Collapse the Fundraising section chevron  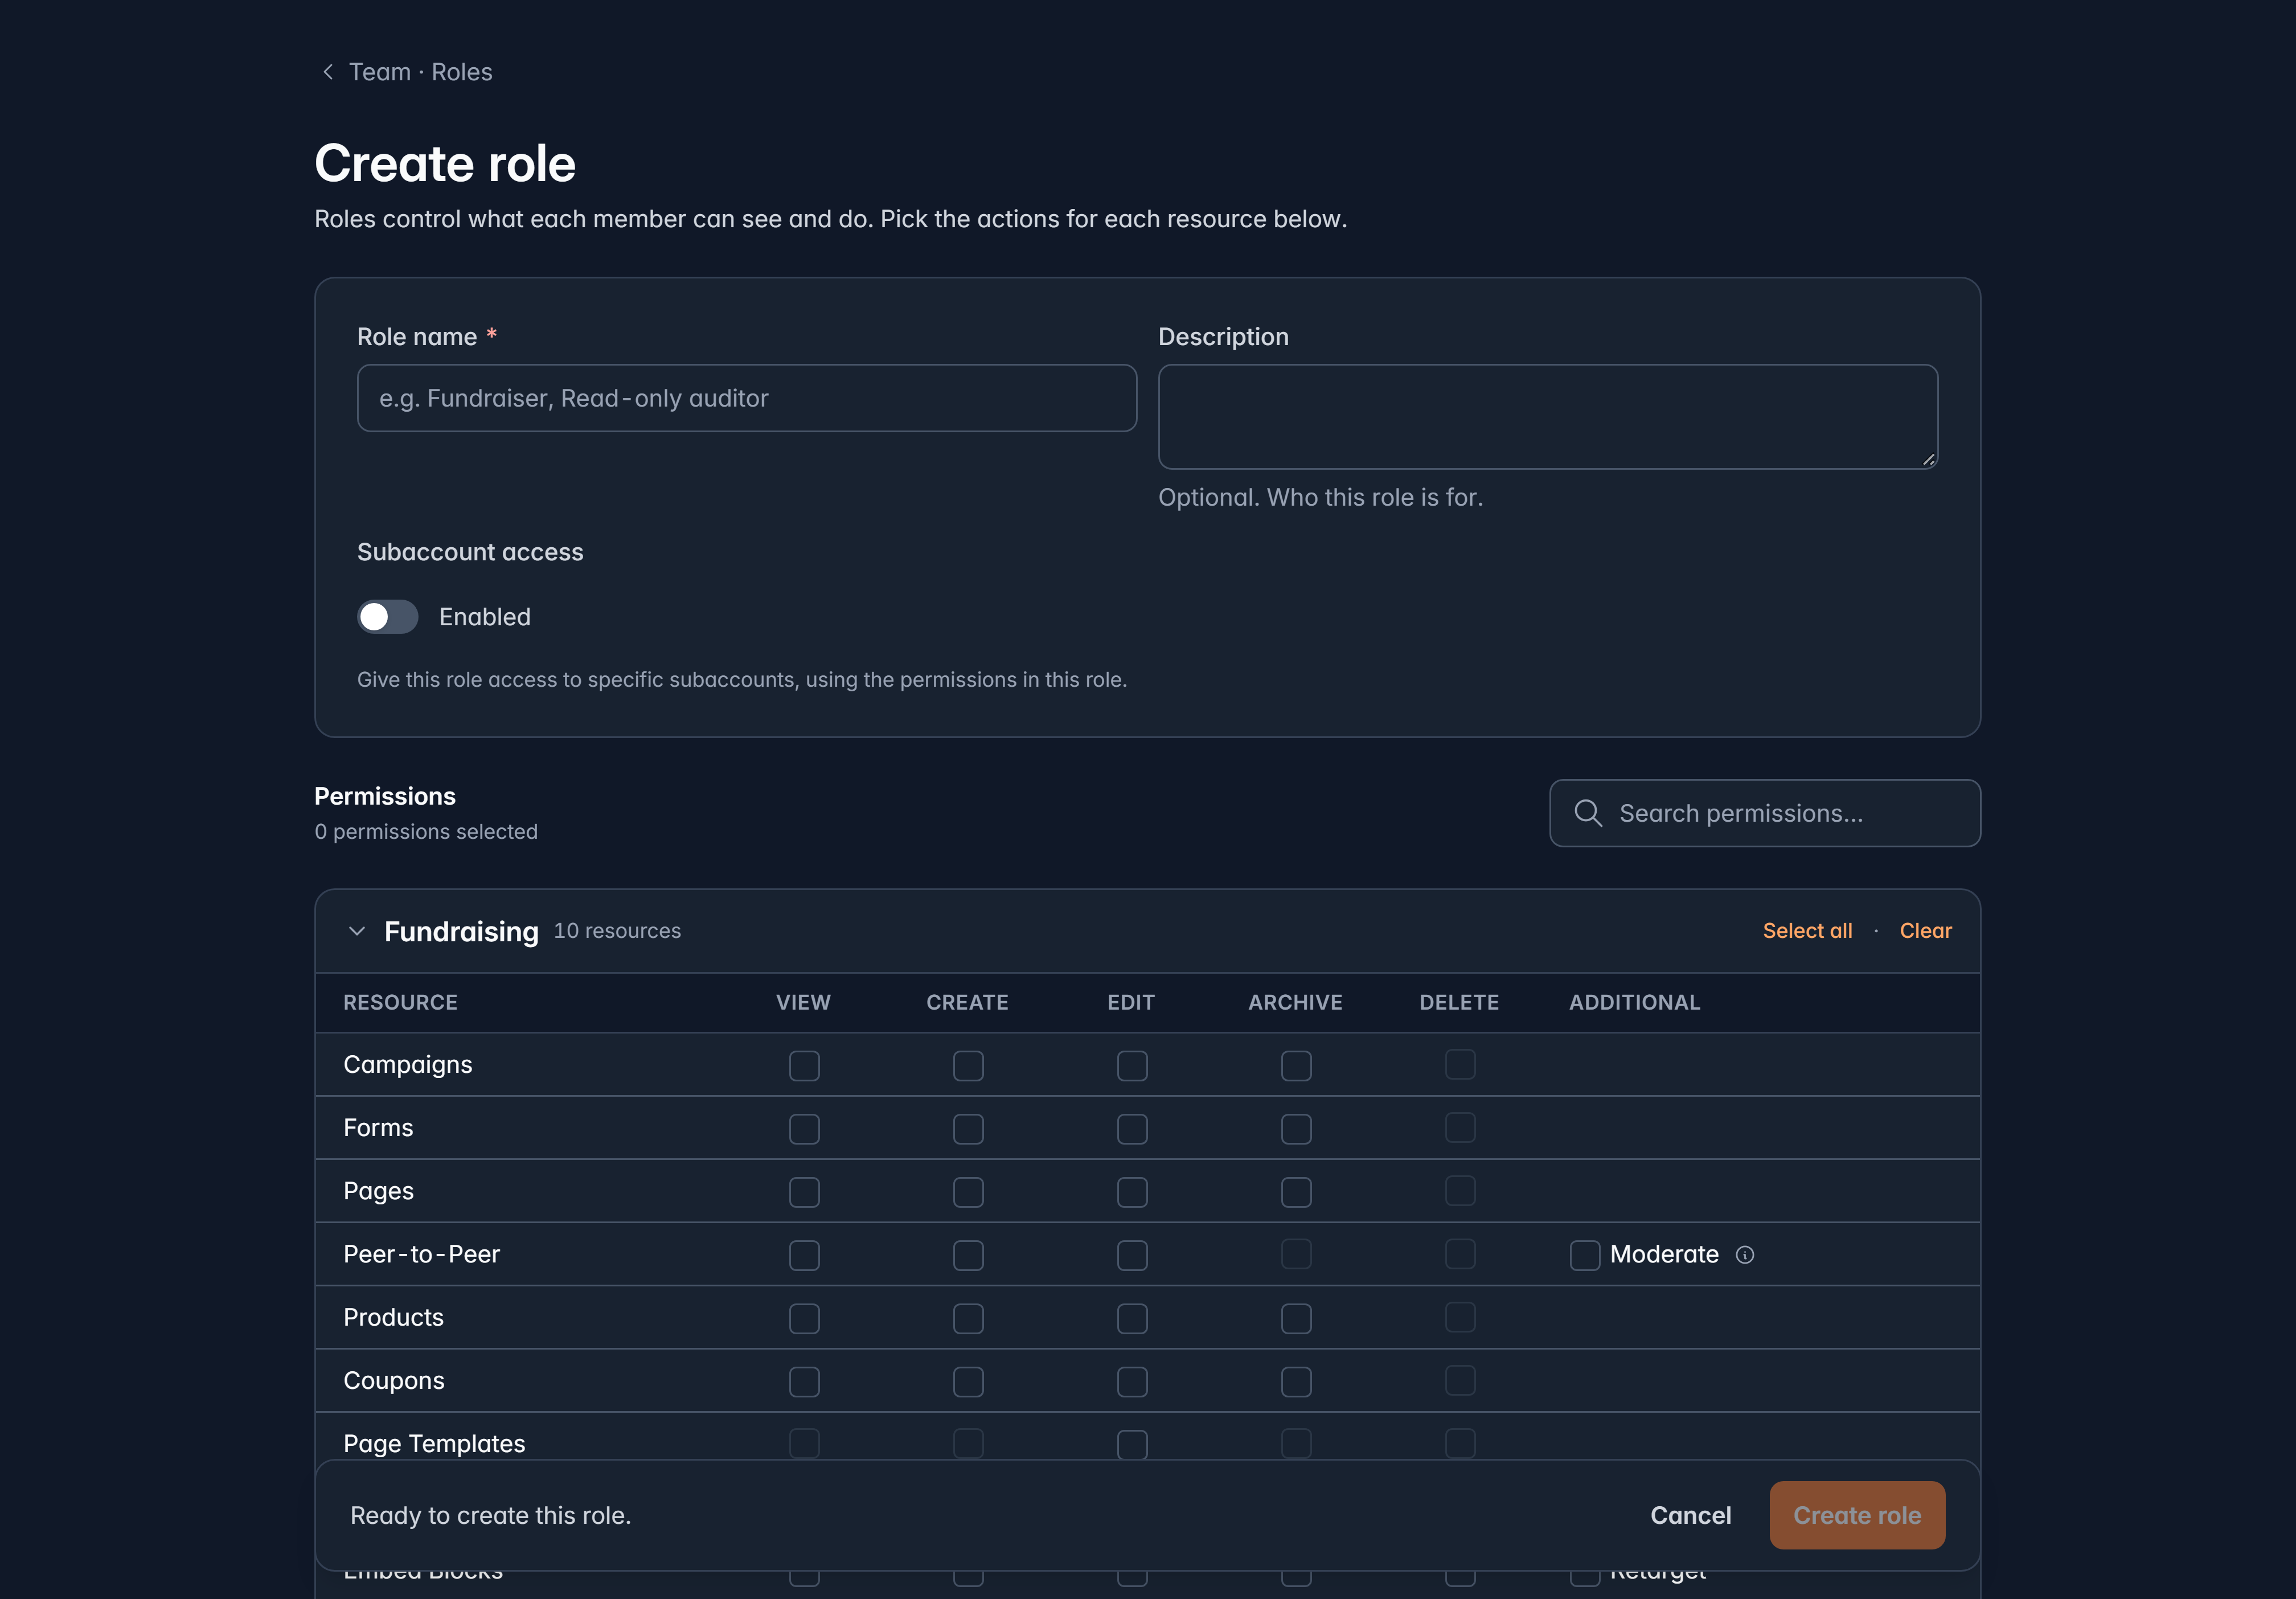(x=357, y=931)
